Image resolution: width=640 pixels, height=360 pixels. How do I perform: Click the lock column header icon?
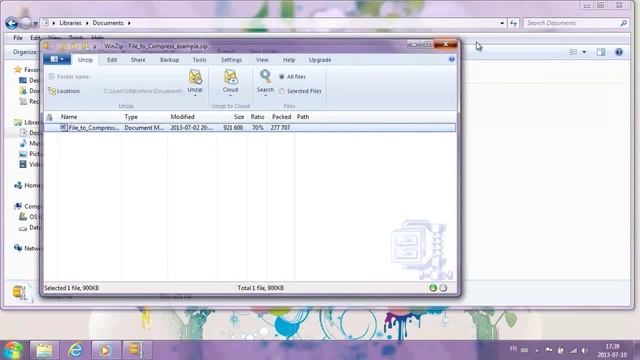point(50,117)
